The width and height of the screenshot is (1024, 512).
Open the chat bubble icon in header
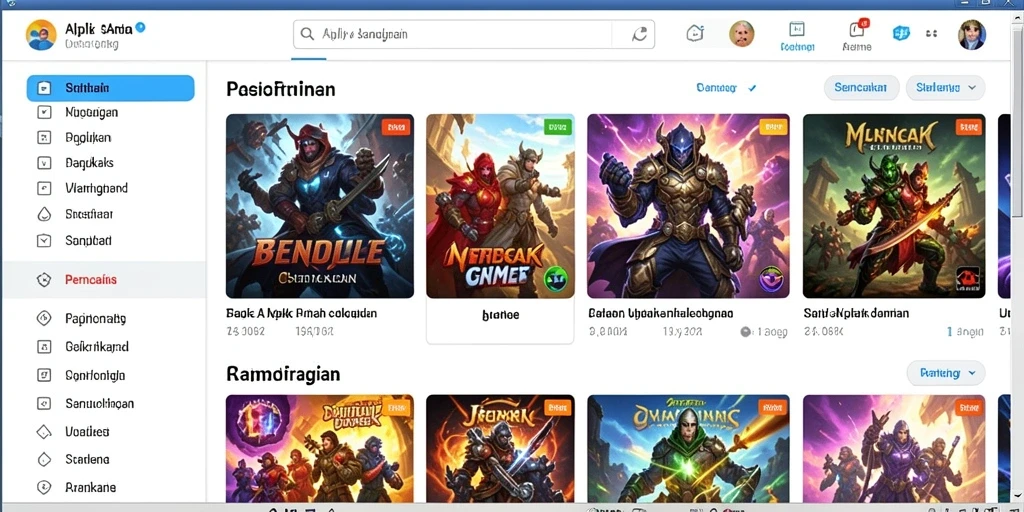[695, 33]
